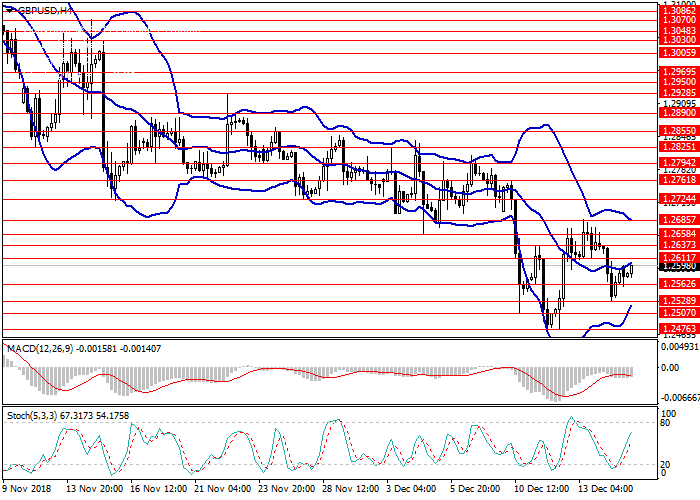Viewport: 700px width, 500px height.
Task: Select the 1.30059 price level tag
Action: (678, 52)
